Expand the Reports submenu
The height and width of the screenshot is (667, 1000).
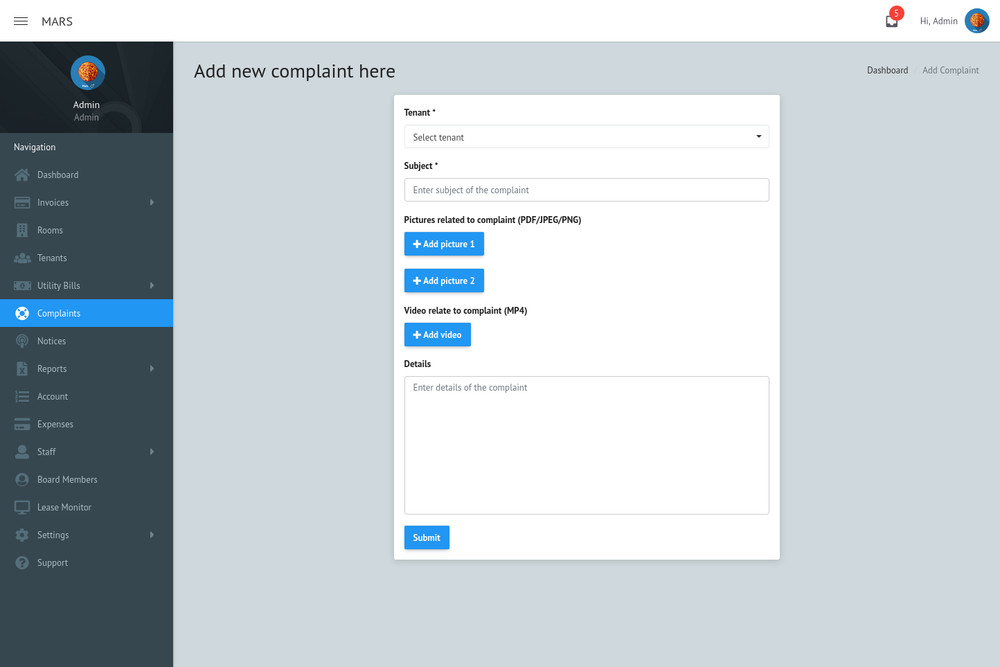point(151,368)
